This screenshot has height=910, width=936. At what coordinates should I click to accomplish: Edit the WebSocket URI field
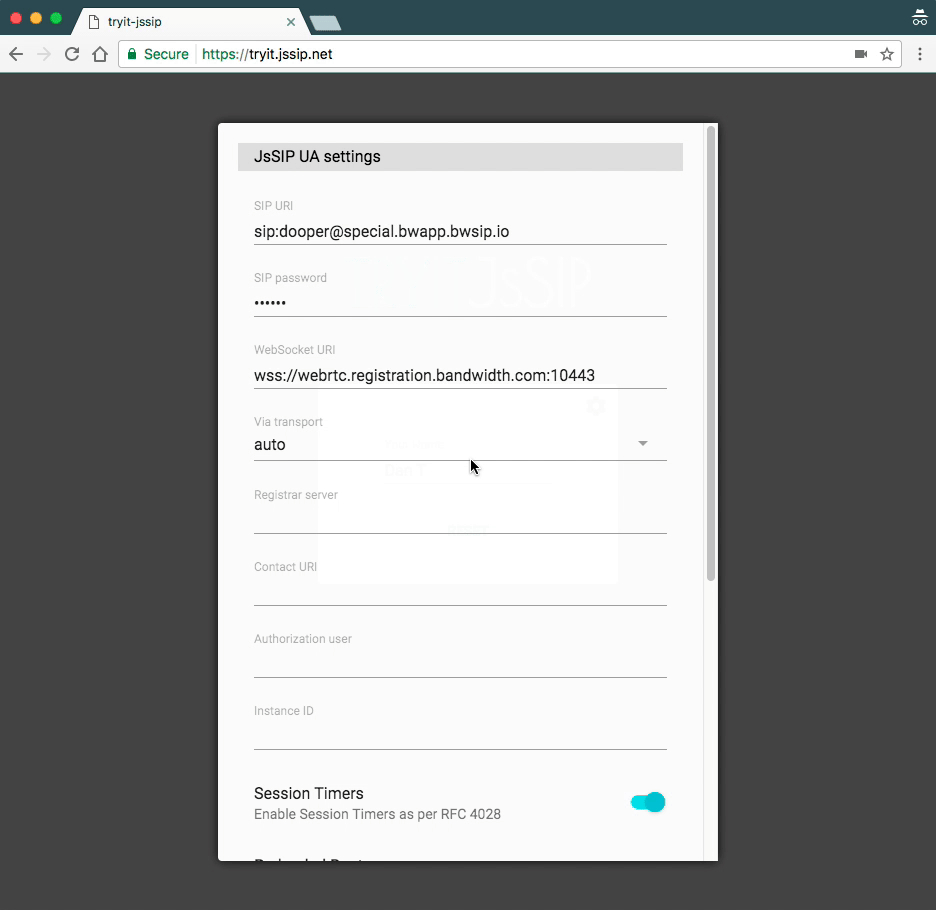coord(460,376)
